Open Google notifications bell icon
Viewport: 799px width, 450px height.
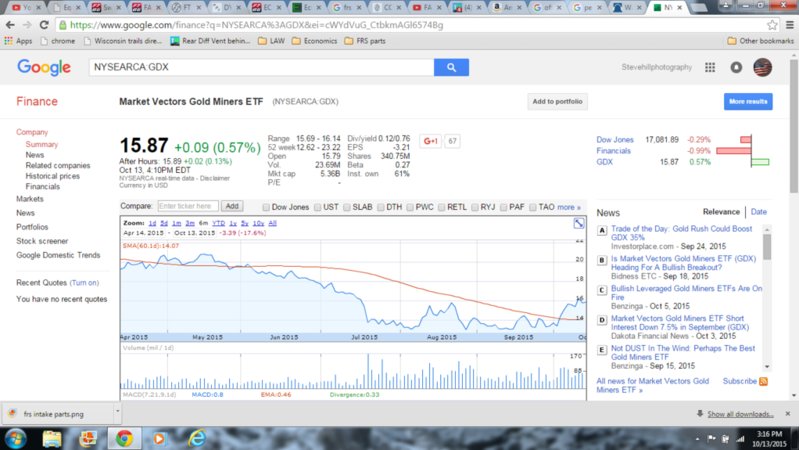point(736,67)
